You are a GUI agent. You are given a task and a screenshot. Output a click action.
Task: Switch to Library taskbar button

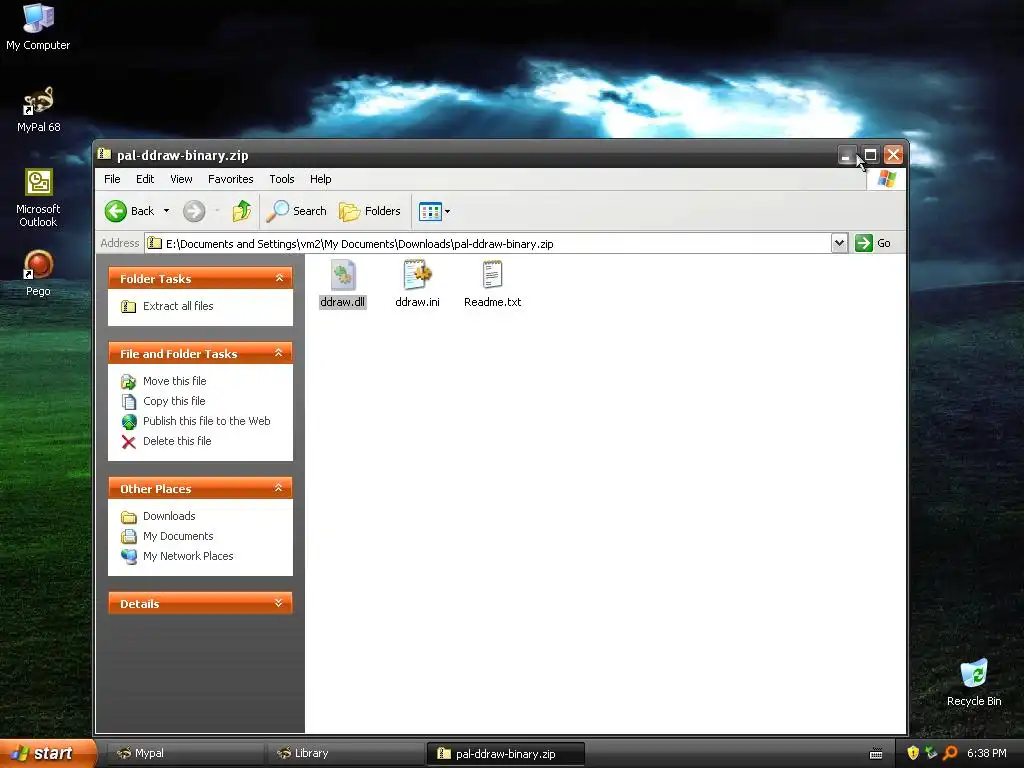tap(345, 754)
